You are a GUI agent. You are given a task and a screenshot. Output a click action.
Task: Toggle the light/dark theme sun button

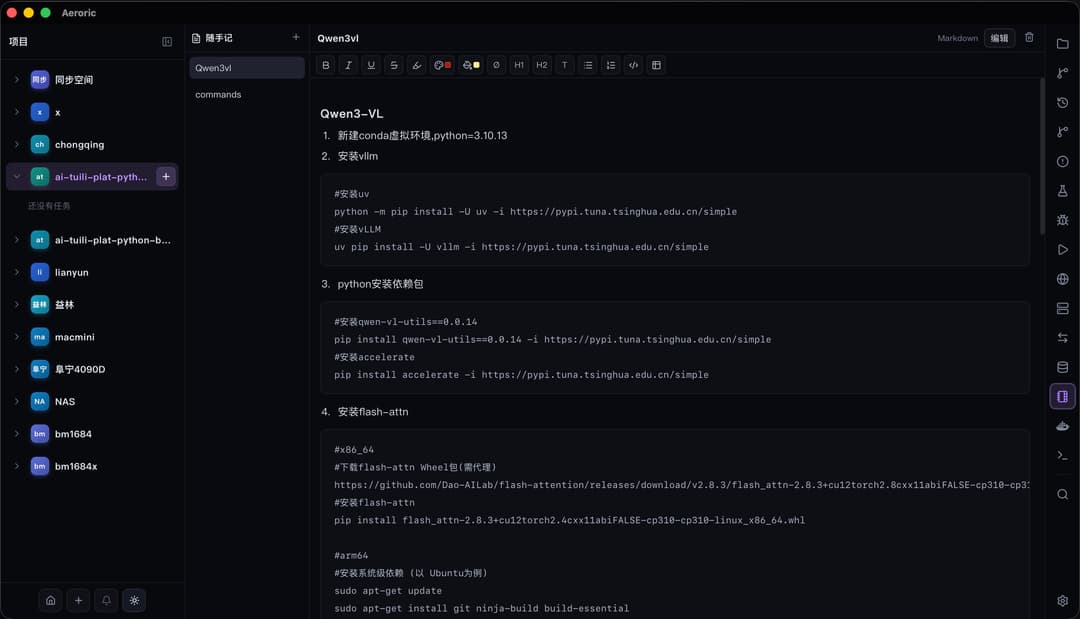coord(134,600)
